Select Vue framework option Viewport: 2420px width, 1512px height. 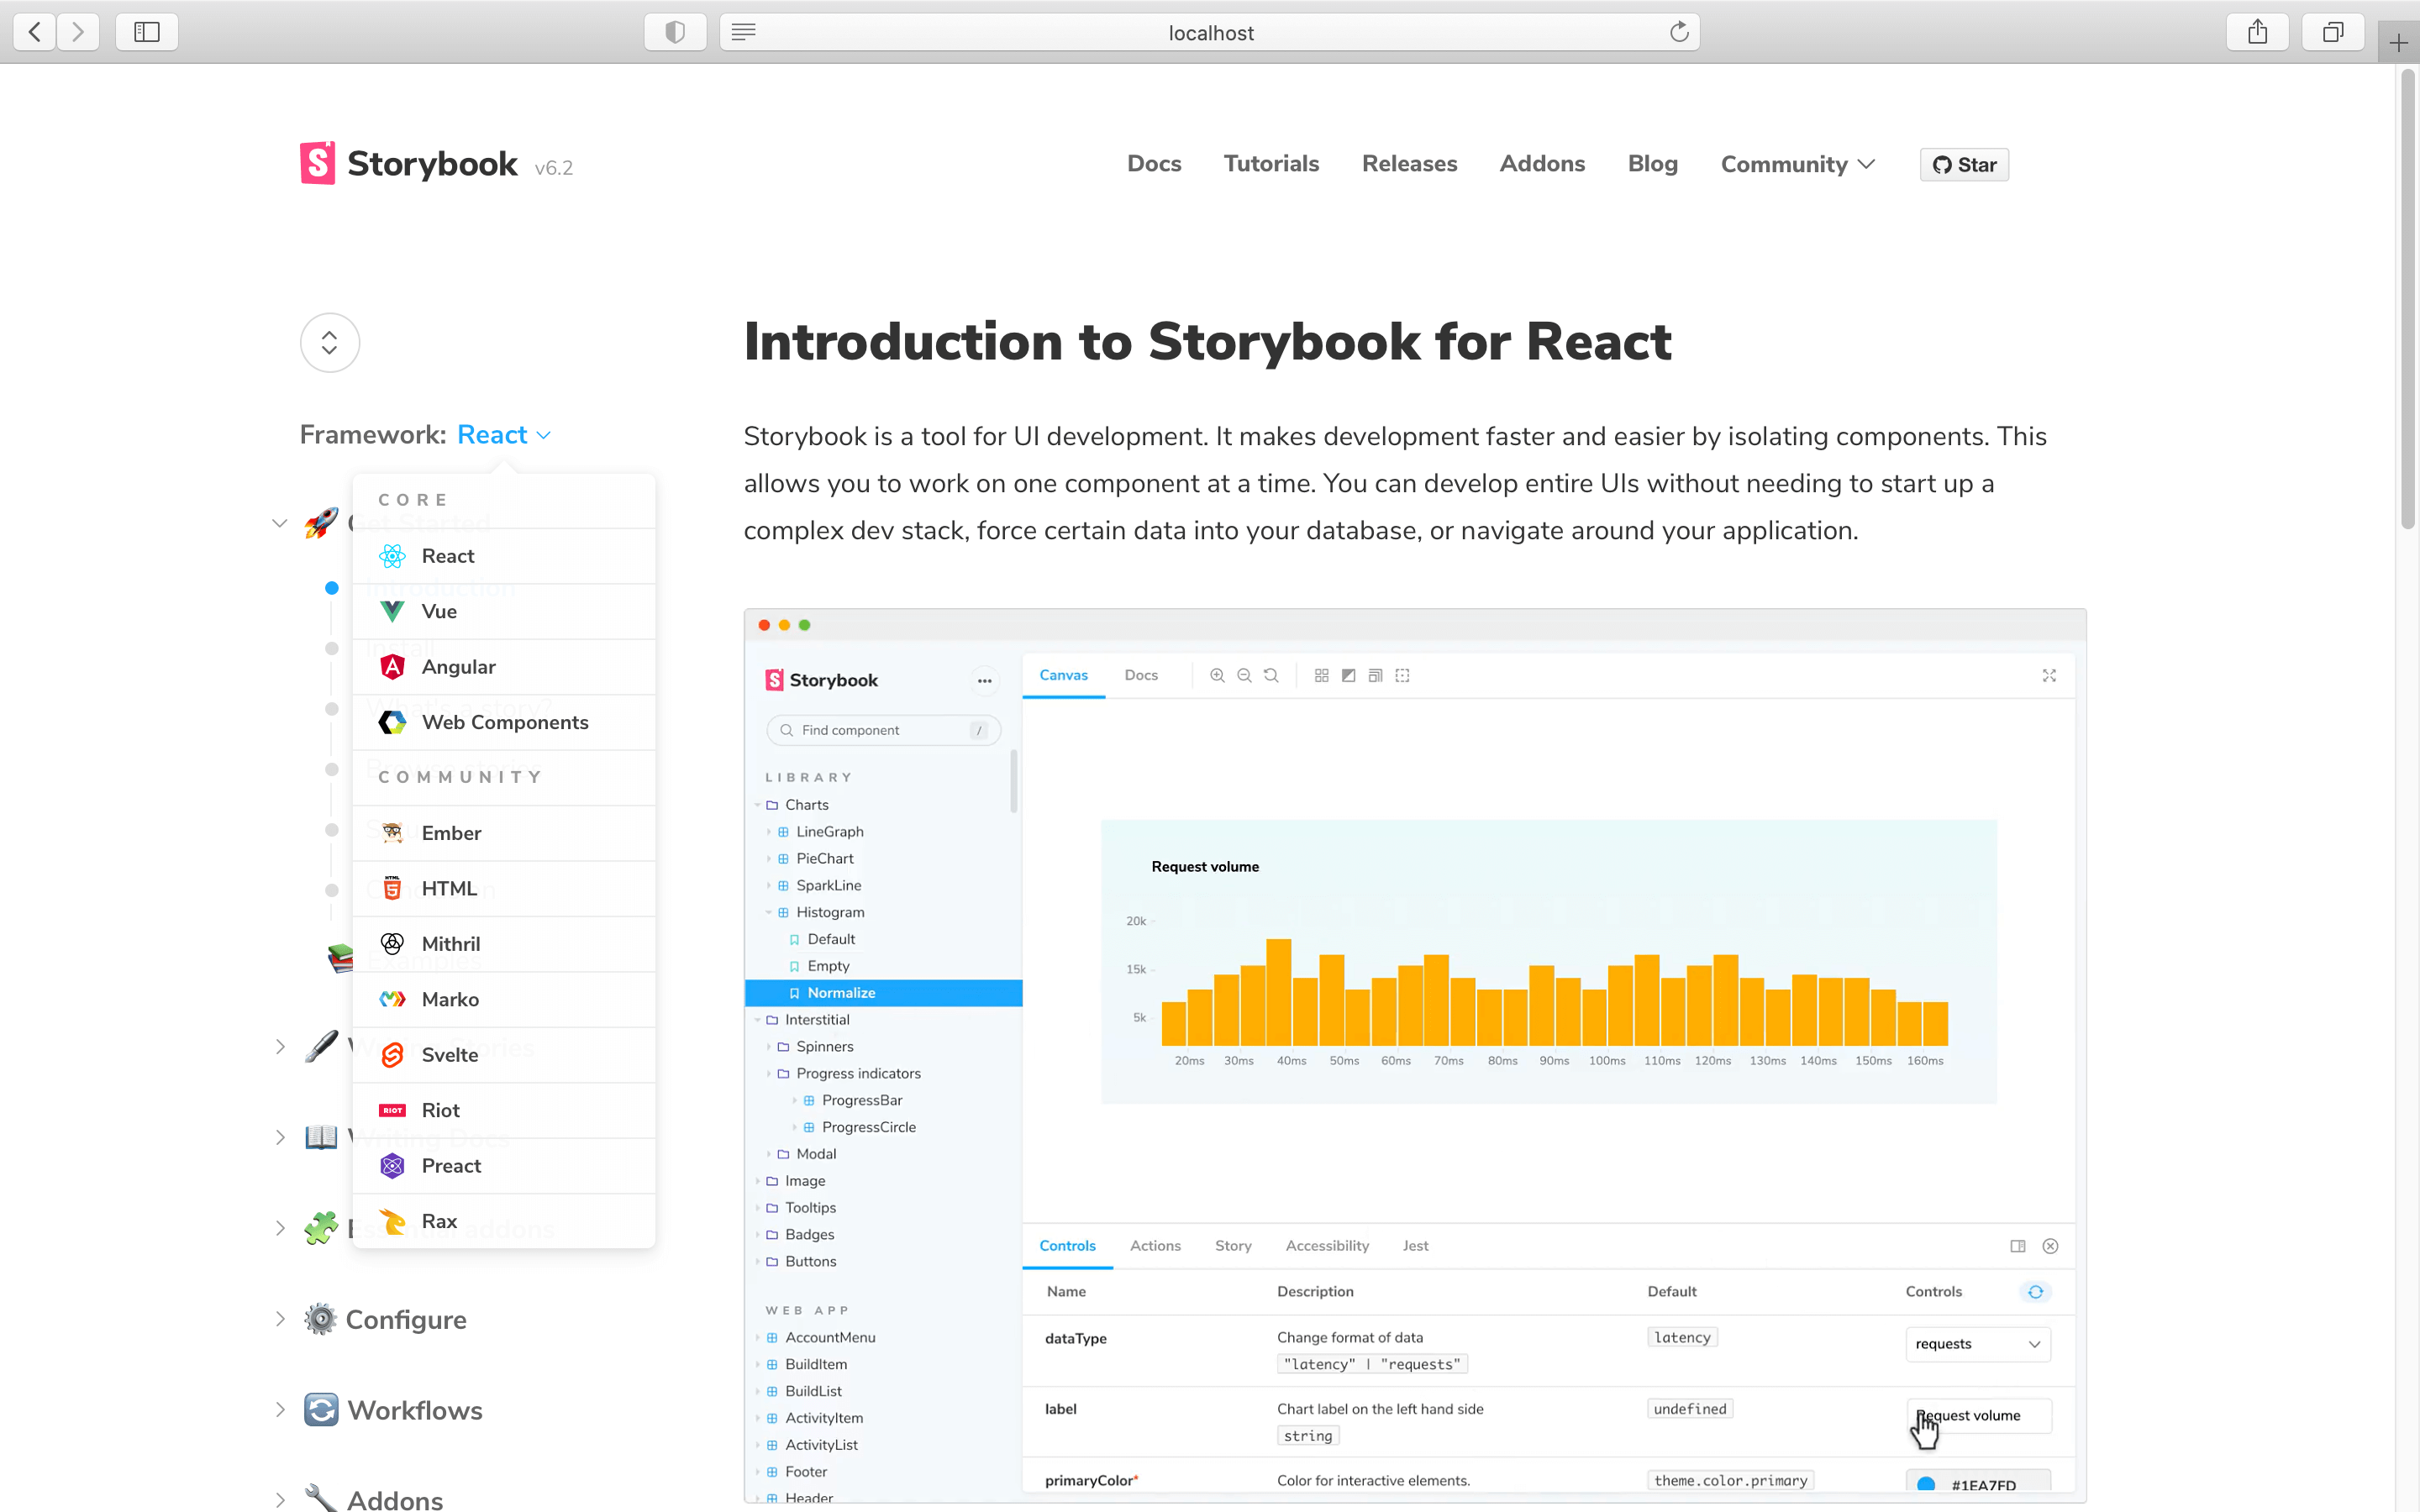tap(504, 611)
